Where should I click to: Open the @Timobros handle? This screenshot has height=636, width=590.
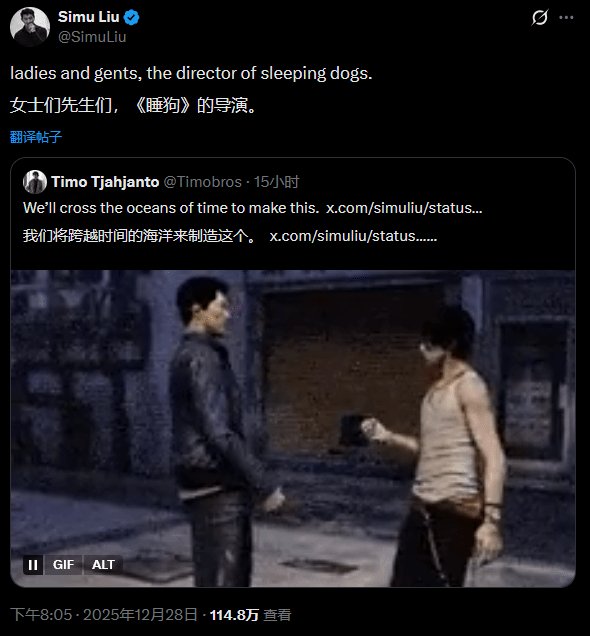(202, 182)
